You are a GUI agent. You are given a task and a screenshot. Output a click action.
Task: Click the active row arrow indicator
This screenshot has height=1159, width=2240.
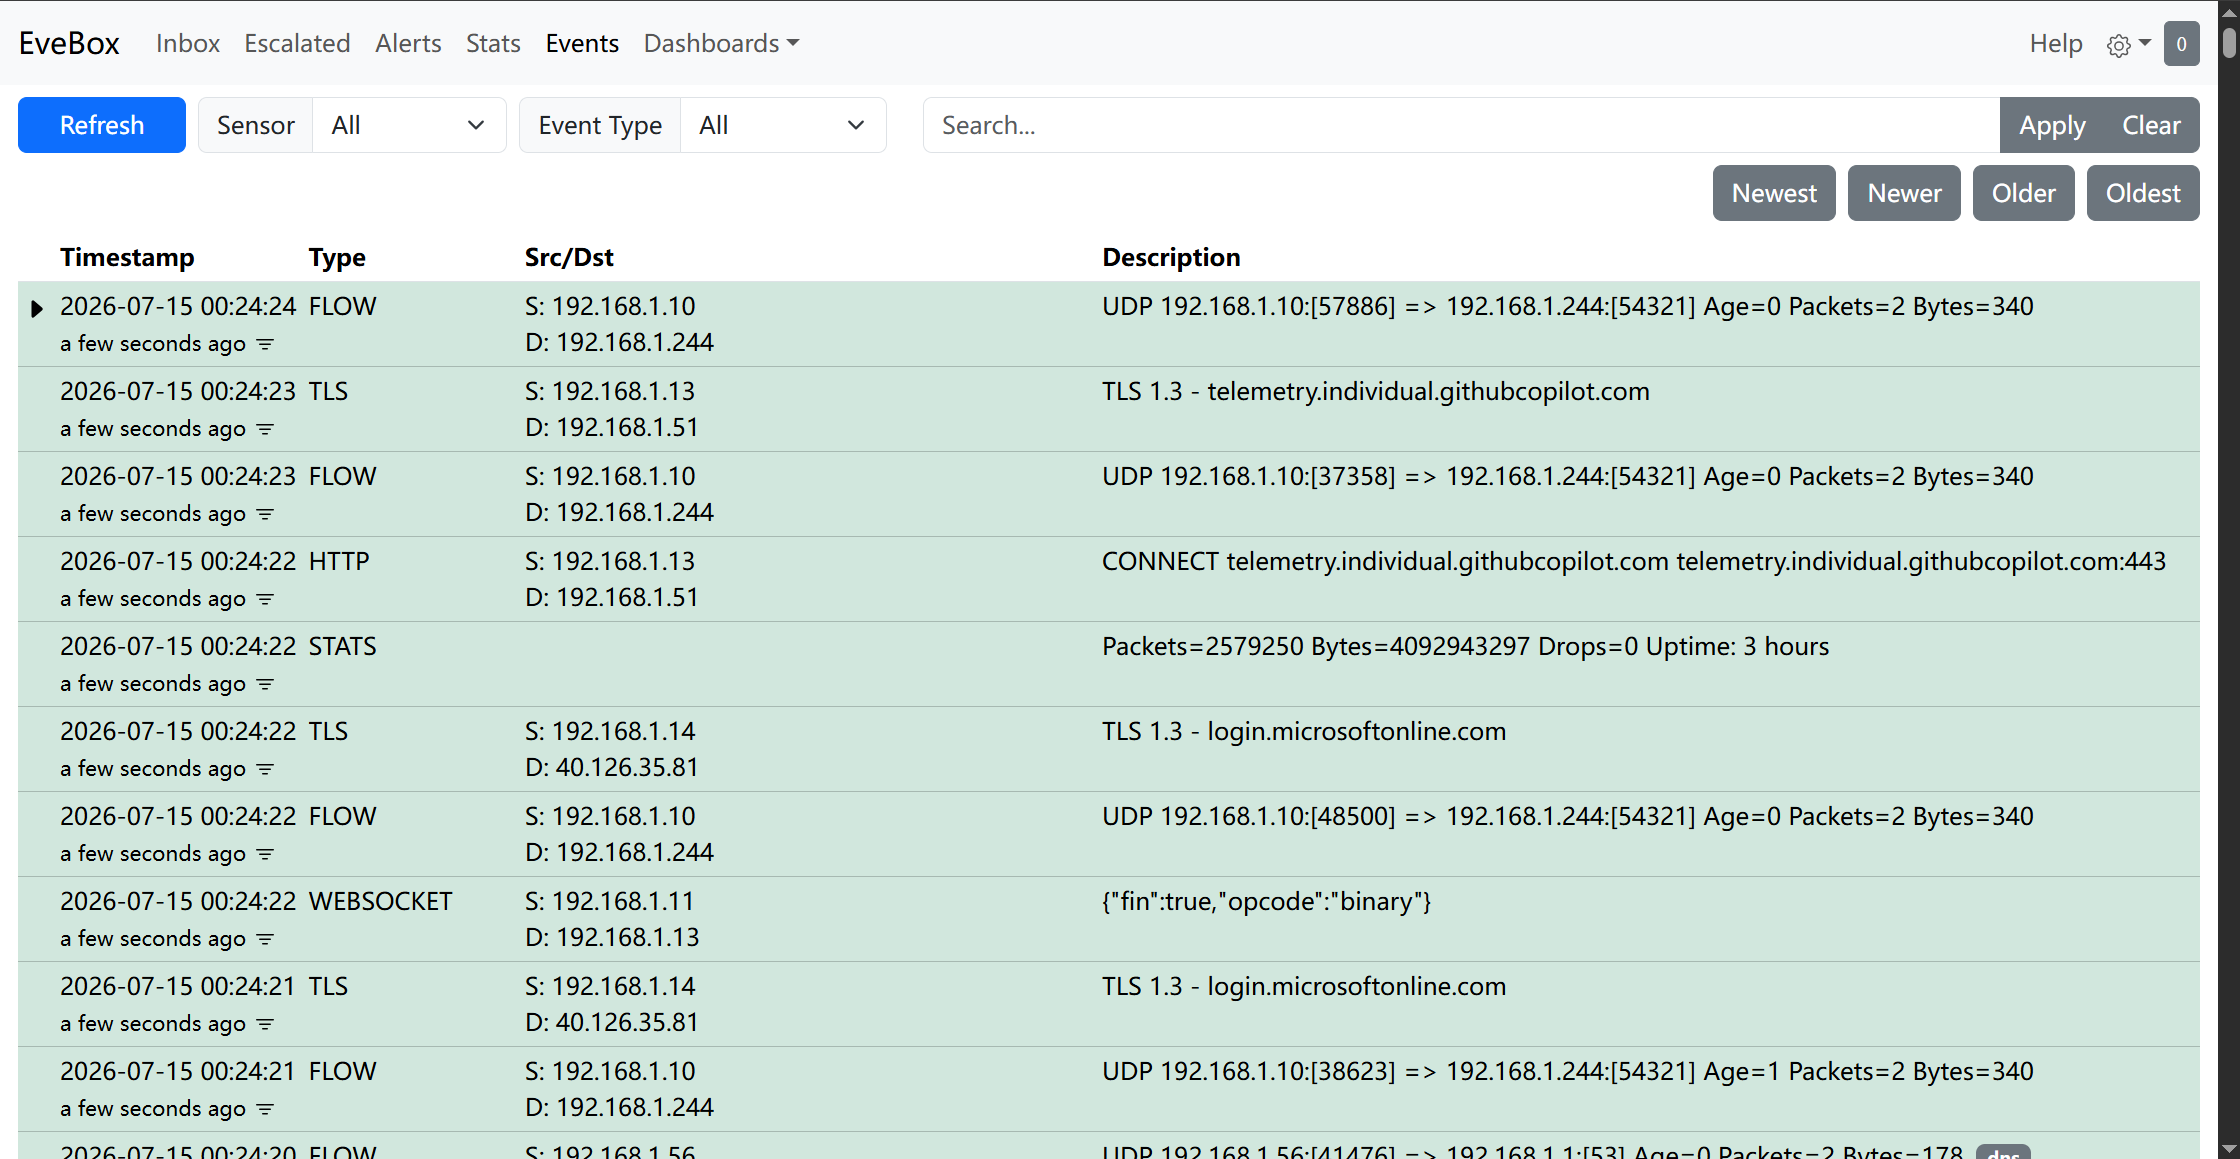pos(37,308)
